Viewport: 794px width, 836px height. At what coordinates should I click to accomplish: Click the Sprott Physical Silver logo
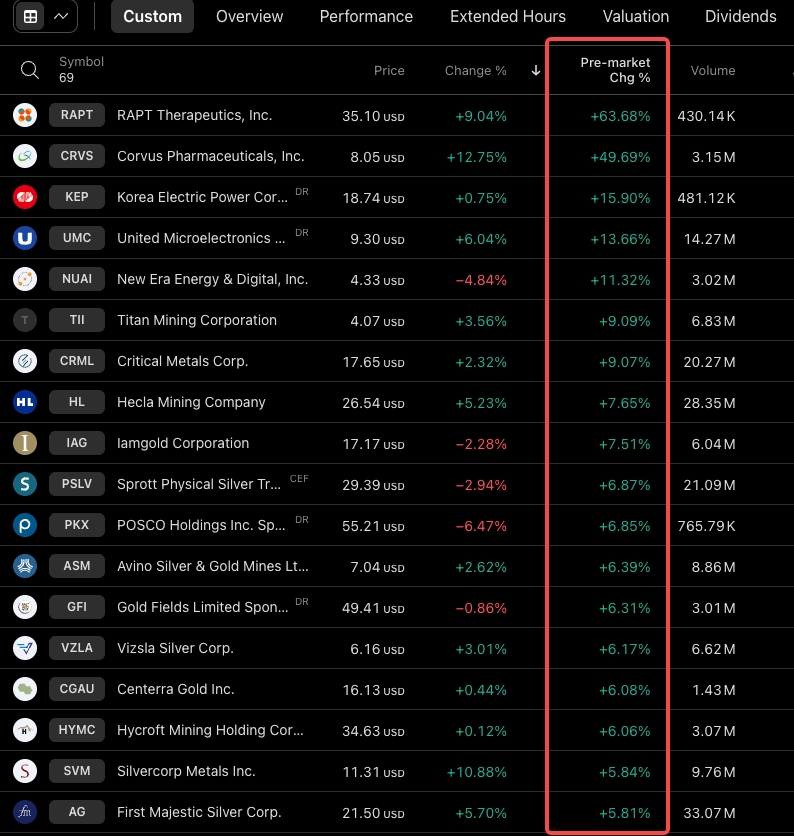coord(25,484)
